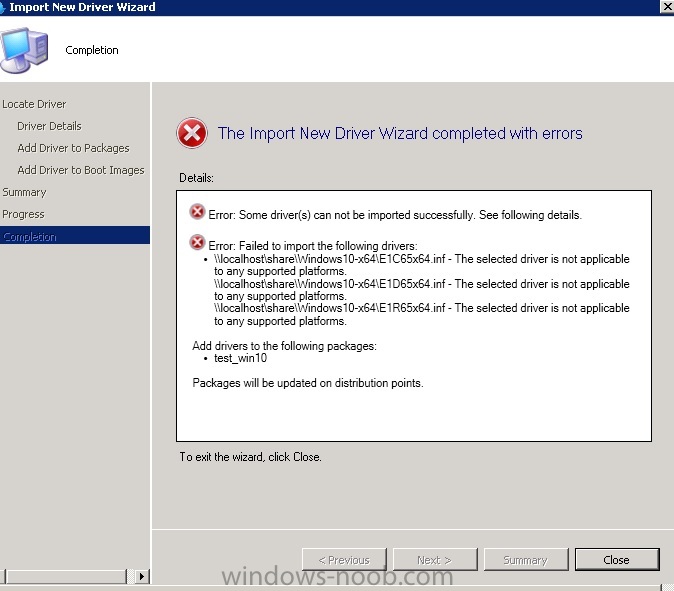Click the error icon beside 'Failed to import the following drivers'
The height and width of the screenshot is (591, 674).
point(197,242)
